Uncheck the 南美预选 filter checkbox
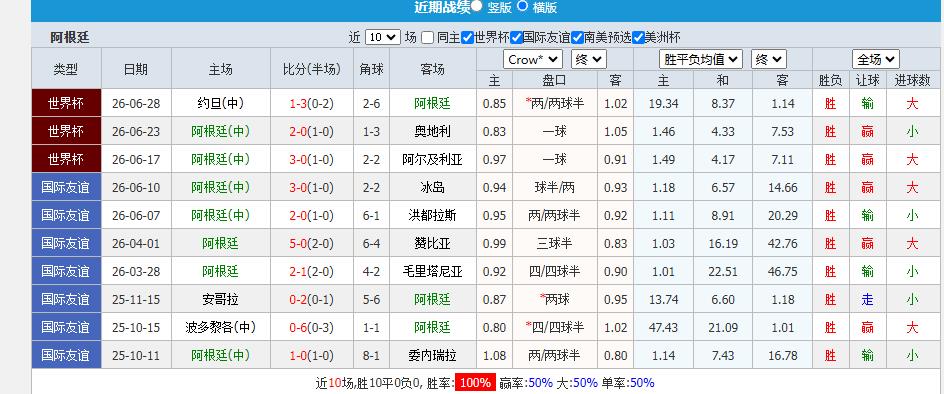The width and height of the screenshot is (944, 394). [x=577, y=37]
